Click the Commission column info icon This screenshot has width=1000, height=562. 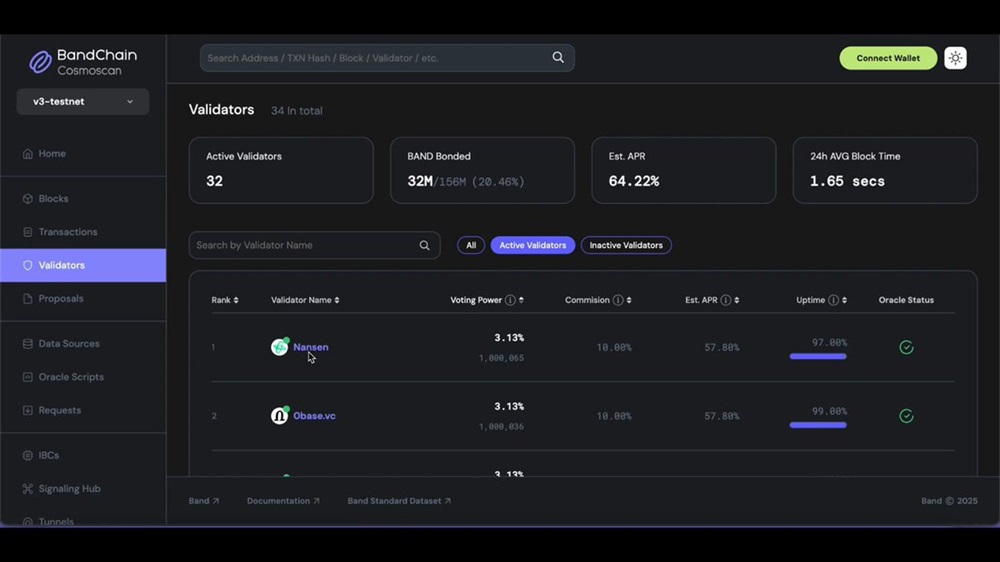pyautogui.click(x=617, y=300)
